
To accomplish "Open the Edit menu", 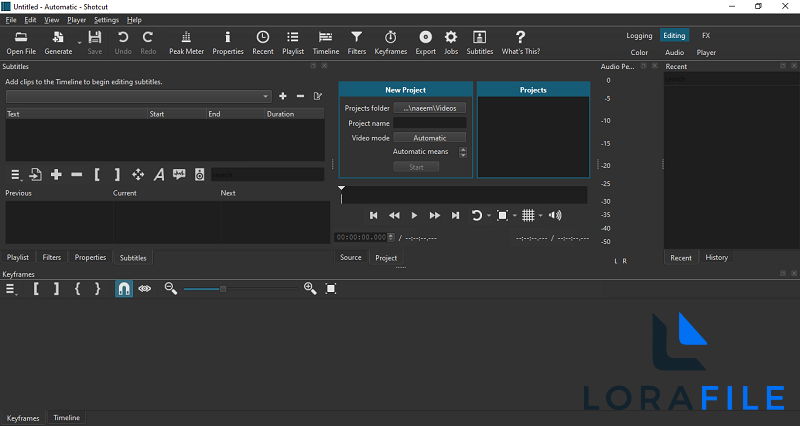I will coord(30,20).
